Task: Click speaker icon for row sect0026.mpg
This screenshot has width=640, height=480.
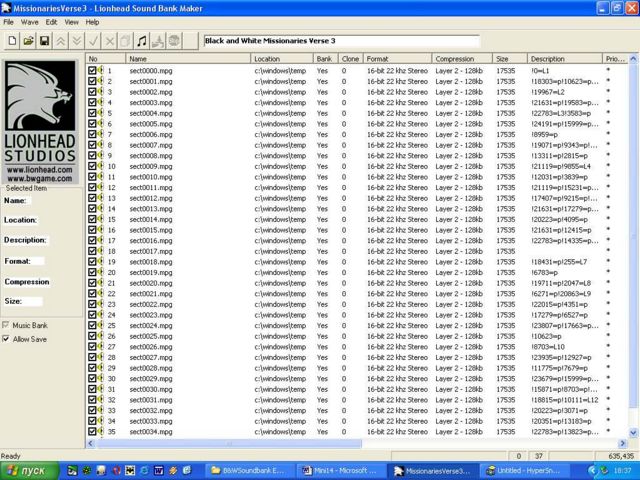Action: click(x=101, y=346)
